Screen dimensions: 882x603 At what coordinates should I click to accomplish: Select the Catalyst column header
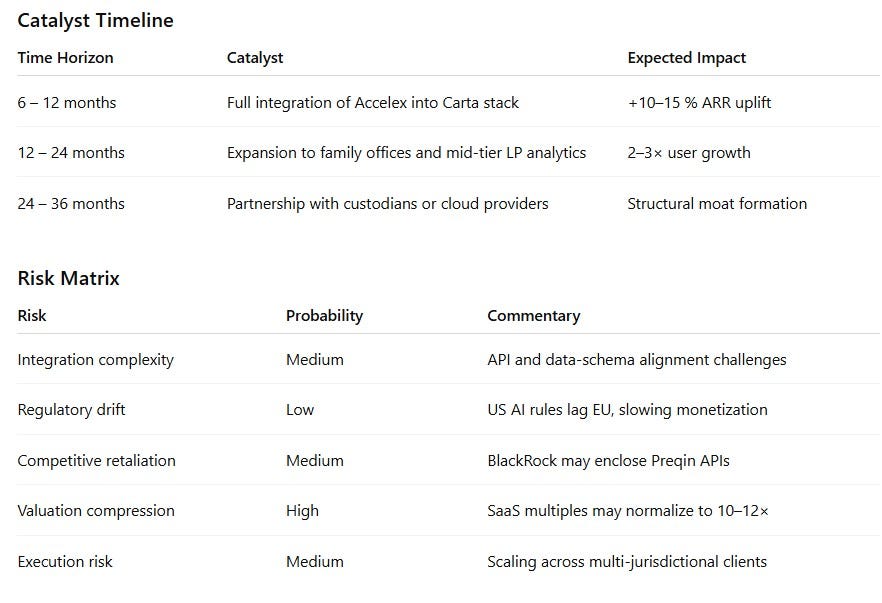[x=255, y=58]
